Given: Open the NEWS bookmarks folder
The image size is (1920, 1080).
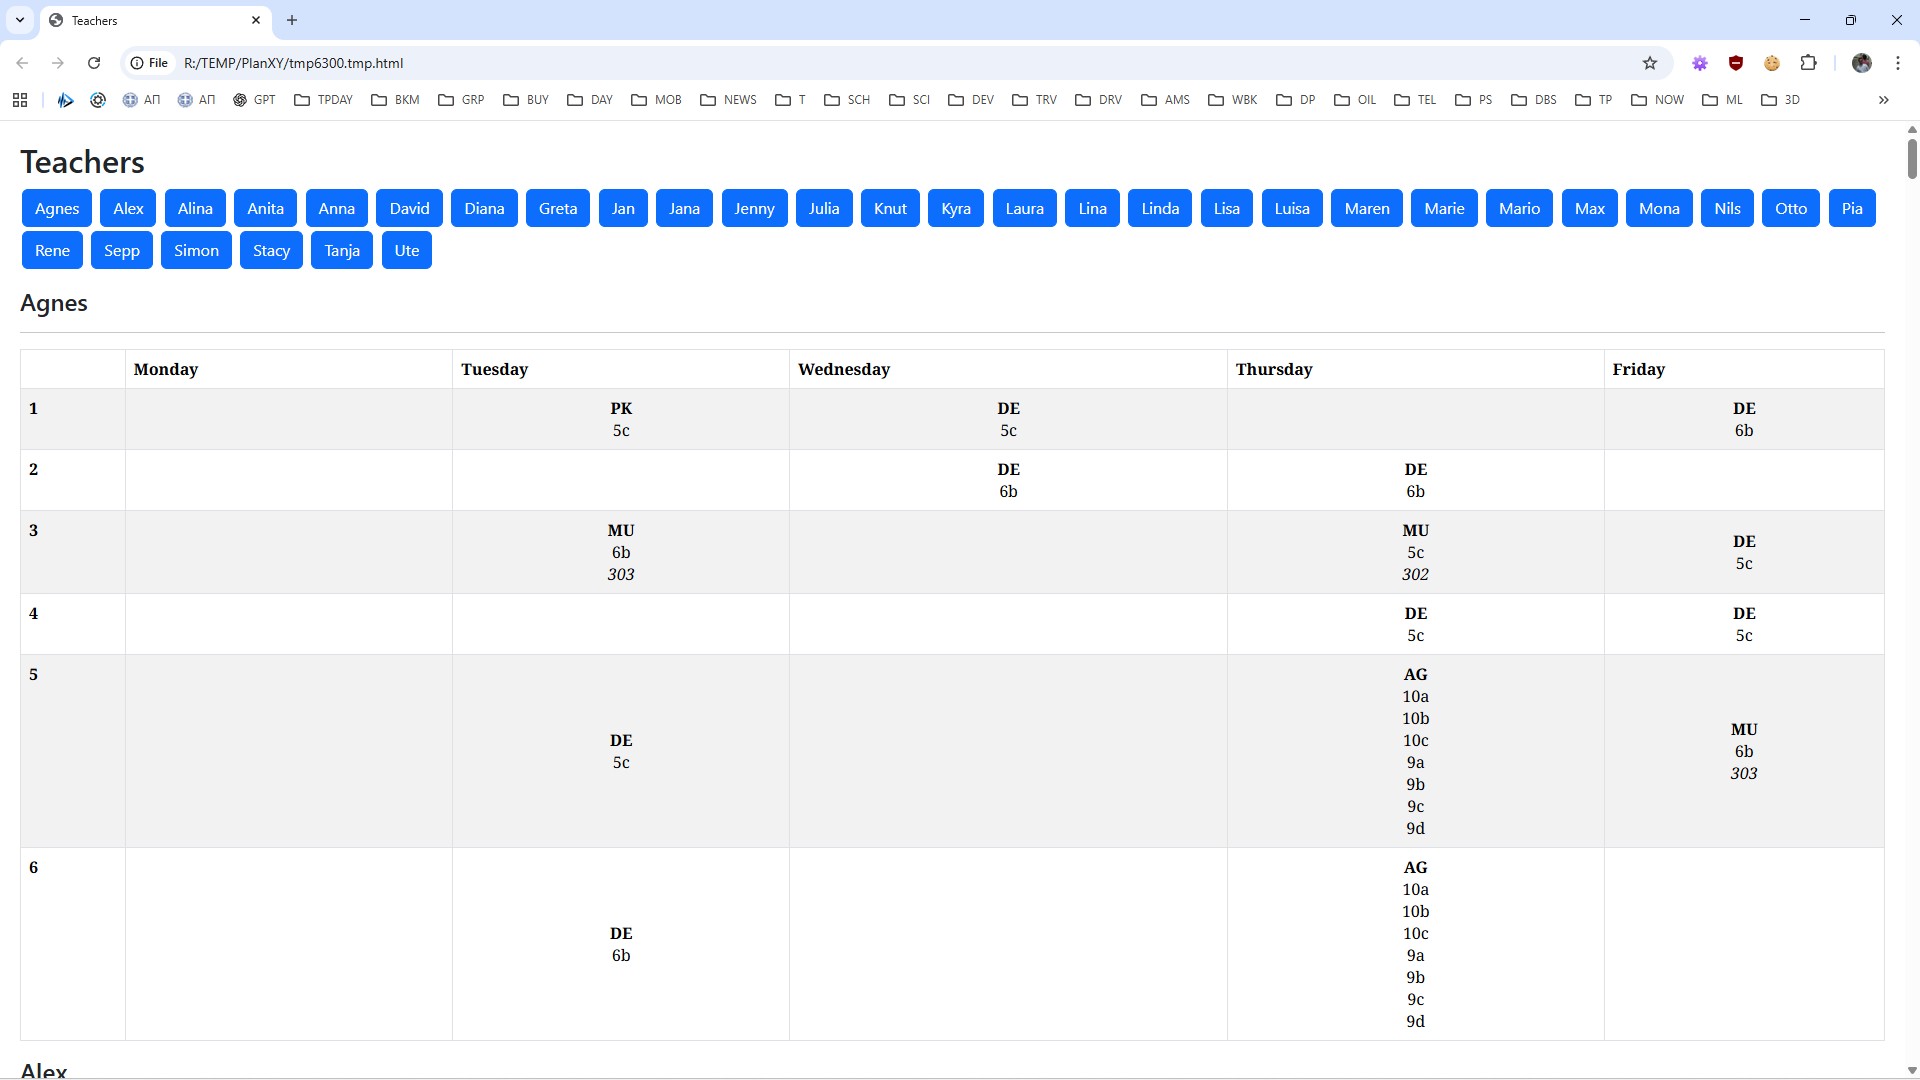Looking at the screenshot, I should [728, 100].
